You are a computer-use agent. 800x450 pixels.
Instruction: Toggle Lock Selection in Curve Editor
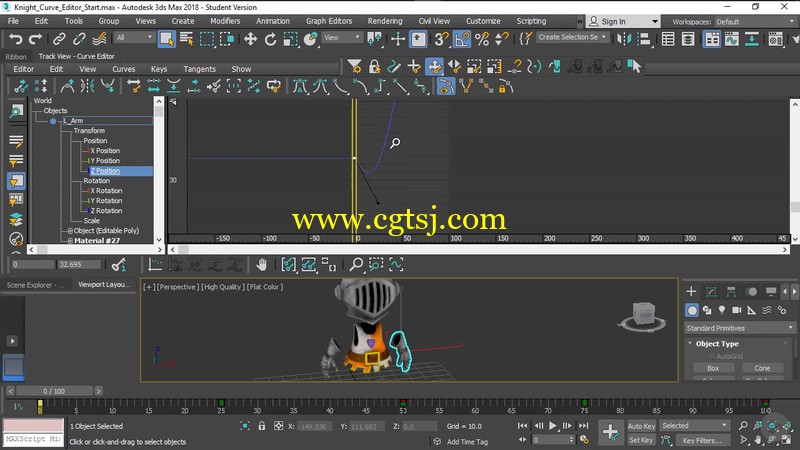point(374,66)
